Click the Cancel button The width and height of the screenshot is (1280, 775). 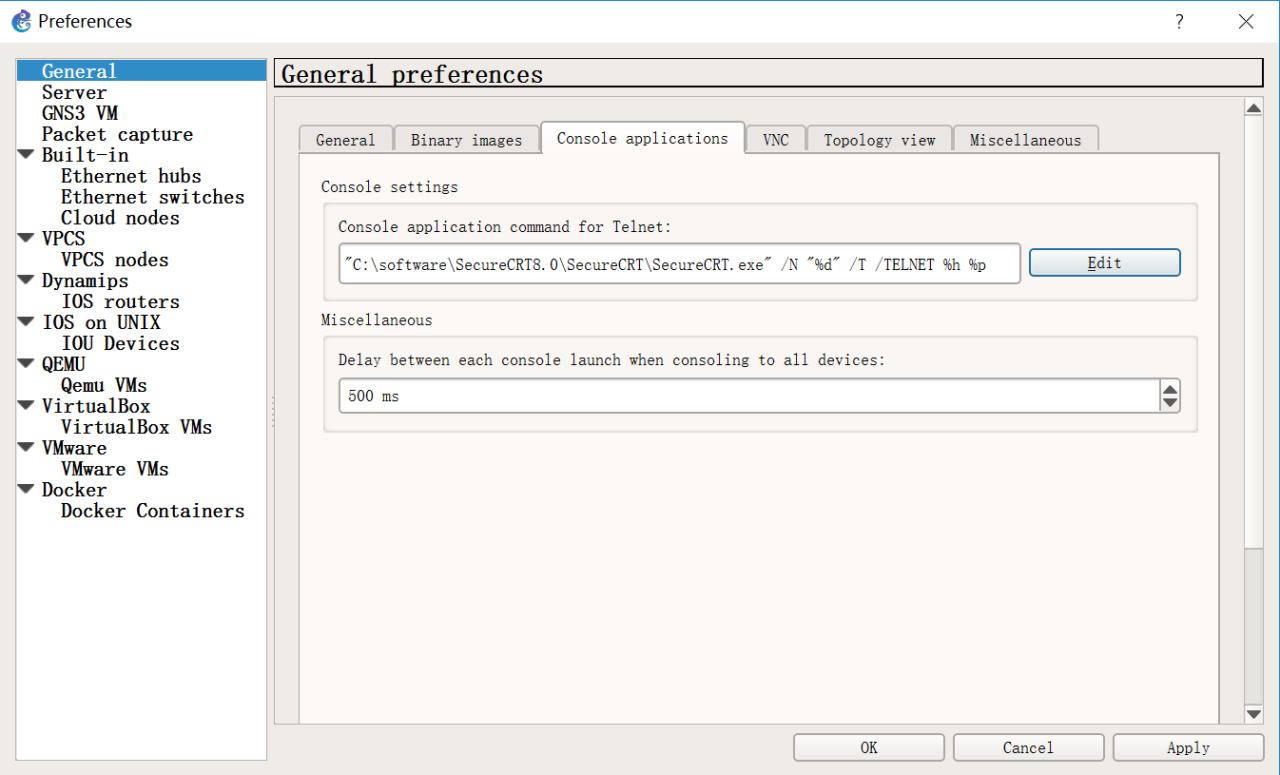point(1029,748)
